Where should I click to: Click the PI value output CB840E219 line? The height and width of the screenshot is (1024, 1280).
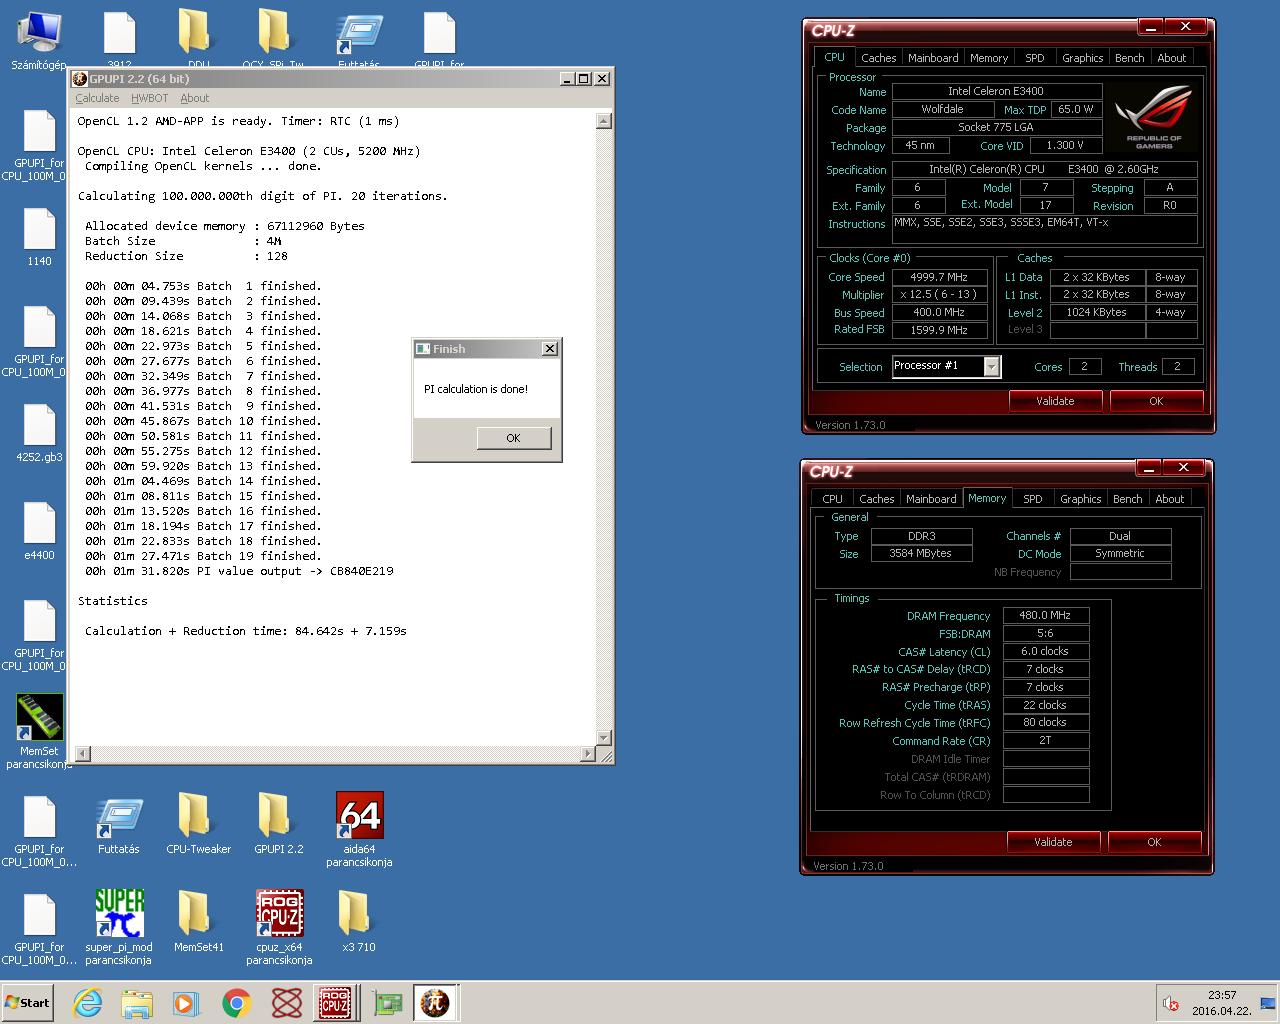pos(239,571)
